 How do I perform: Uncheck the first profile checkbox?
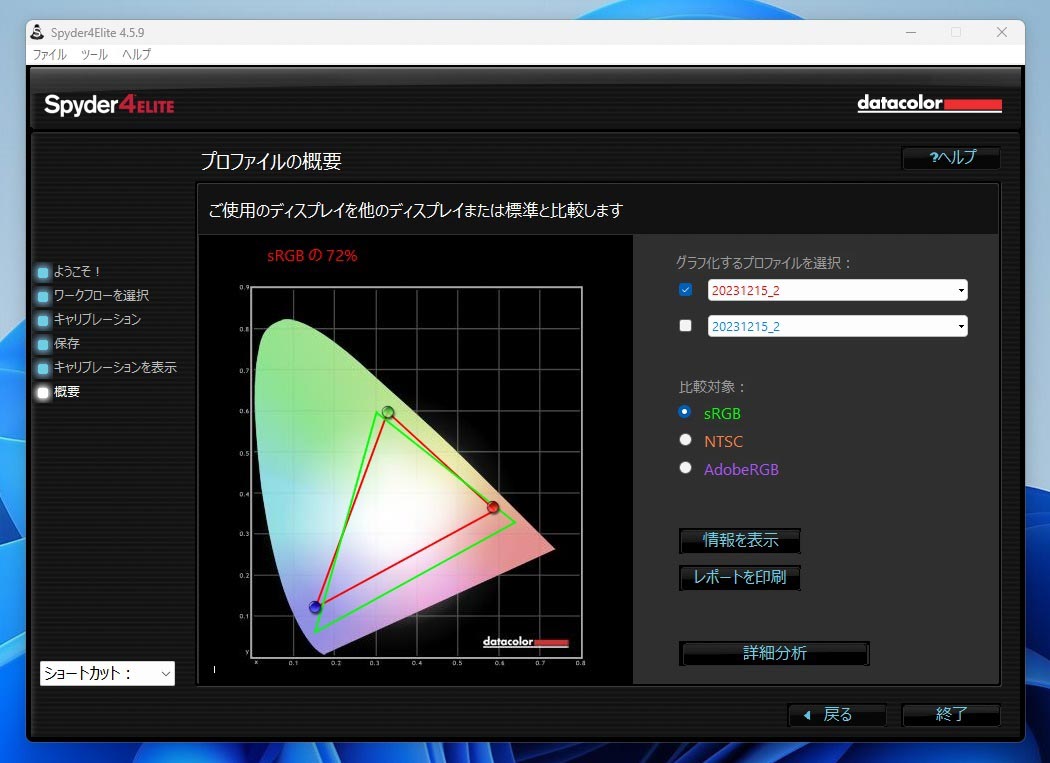[x=685, y=289]
